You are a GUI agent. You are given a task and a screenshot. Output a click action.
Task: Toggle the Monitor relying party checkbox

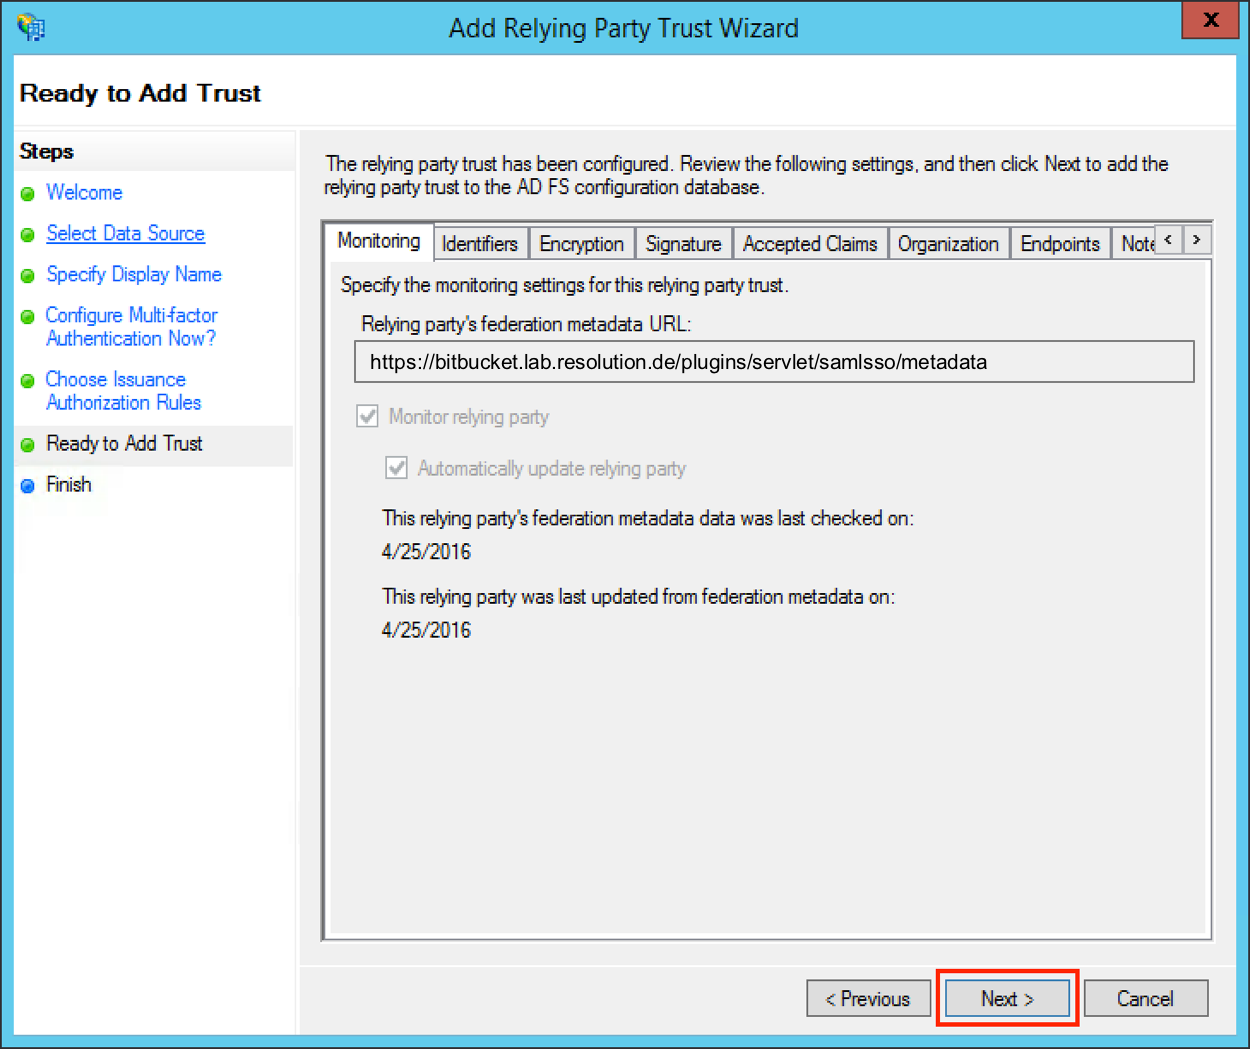368,416
